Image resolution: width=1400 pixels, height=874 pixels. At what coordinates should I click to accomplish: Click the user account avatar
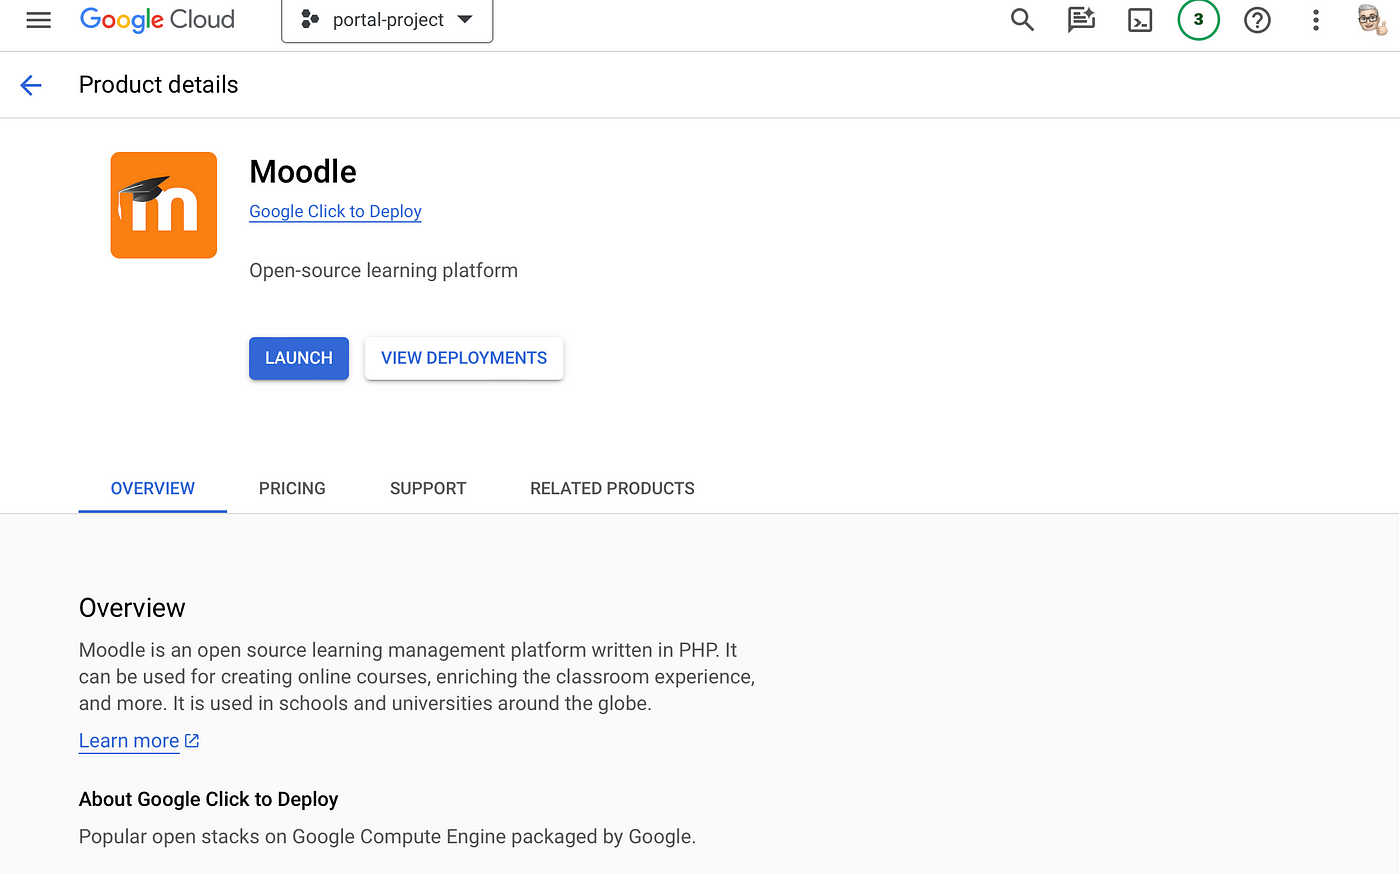1372,20
